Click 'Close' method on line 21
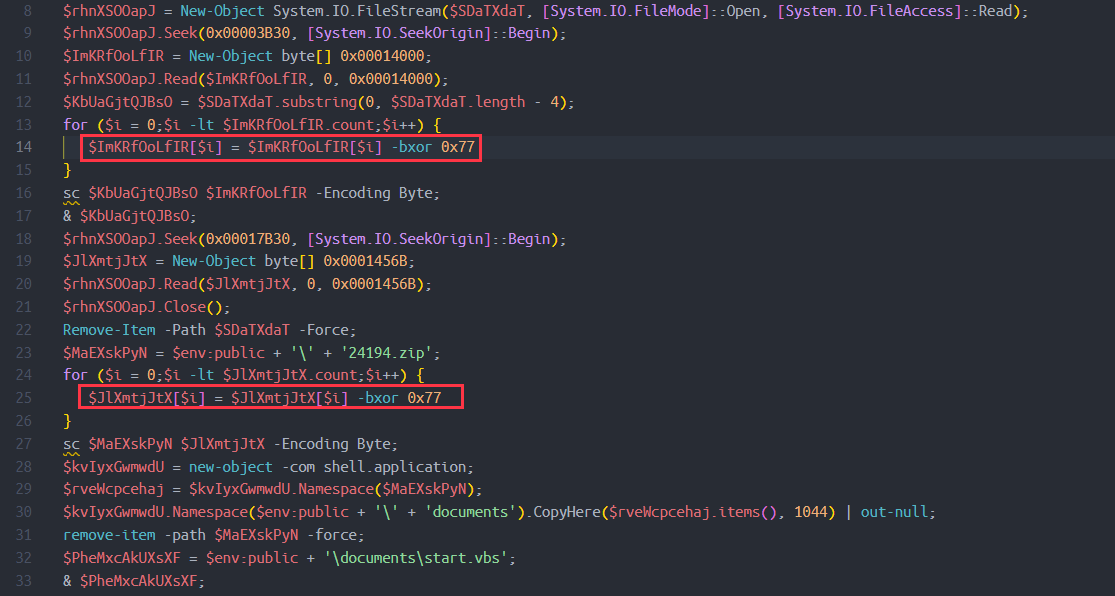 (184, 307)
